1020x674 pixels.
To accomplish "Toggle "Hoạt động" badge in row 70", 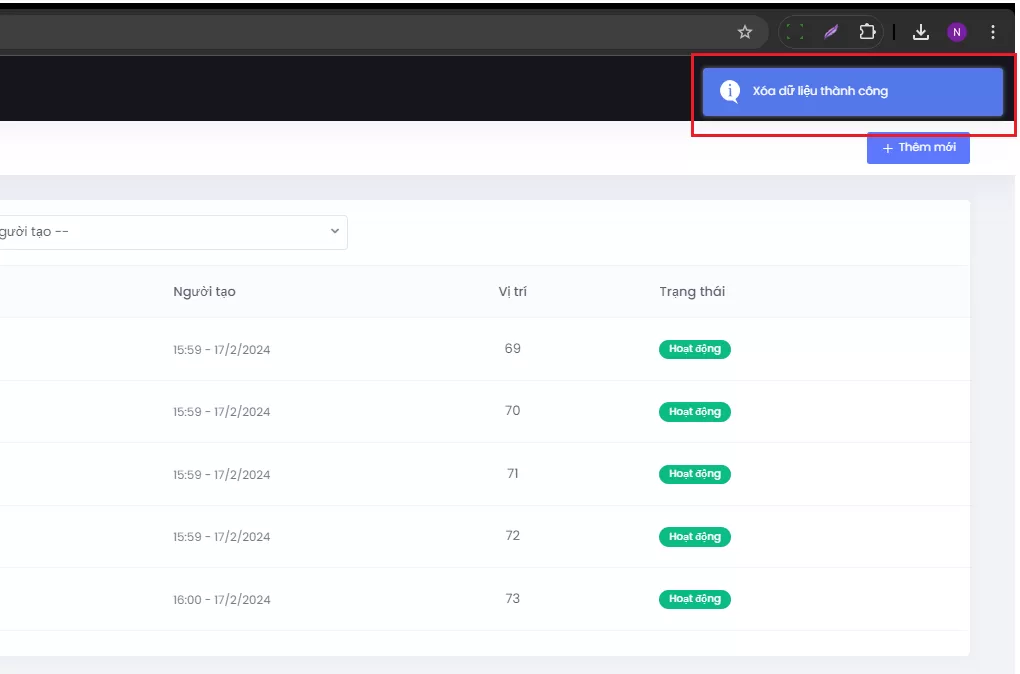I will point(695,412).
